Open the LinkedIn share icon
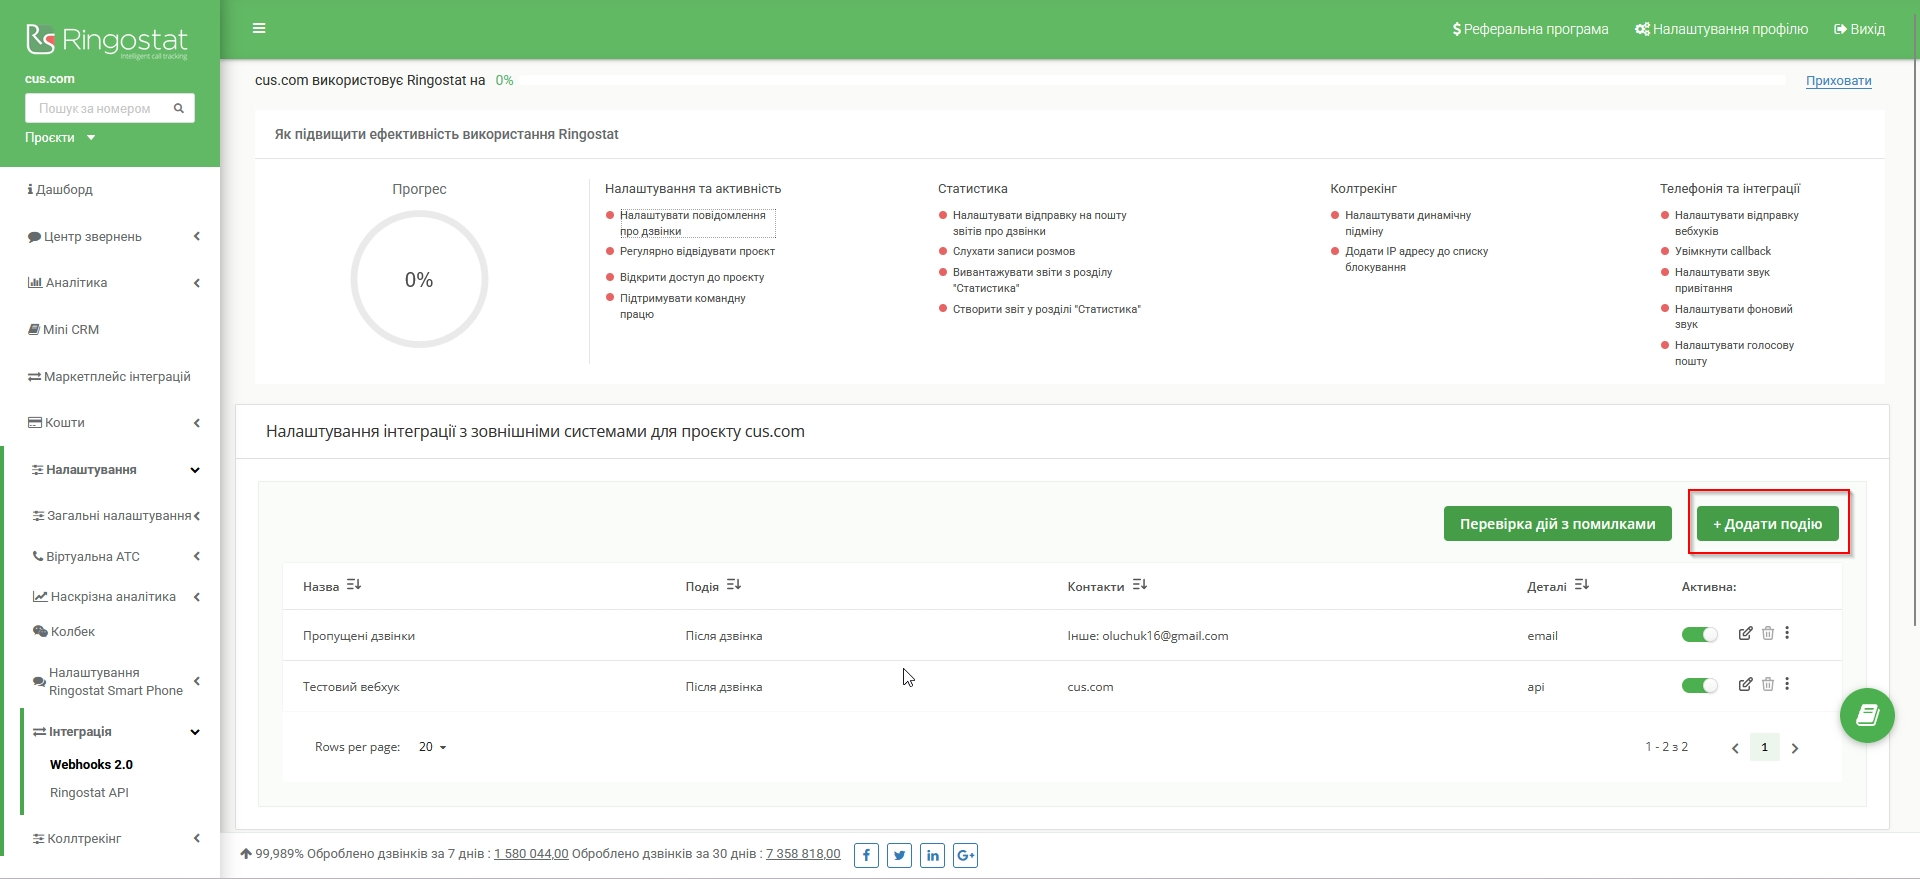This screenshot has width=1920, height=879. [932, 855]
